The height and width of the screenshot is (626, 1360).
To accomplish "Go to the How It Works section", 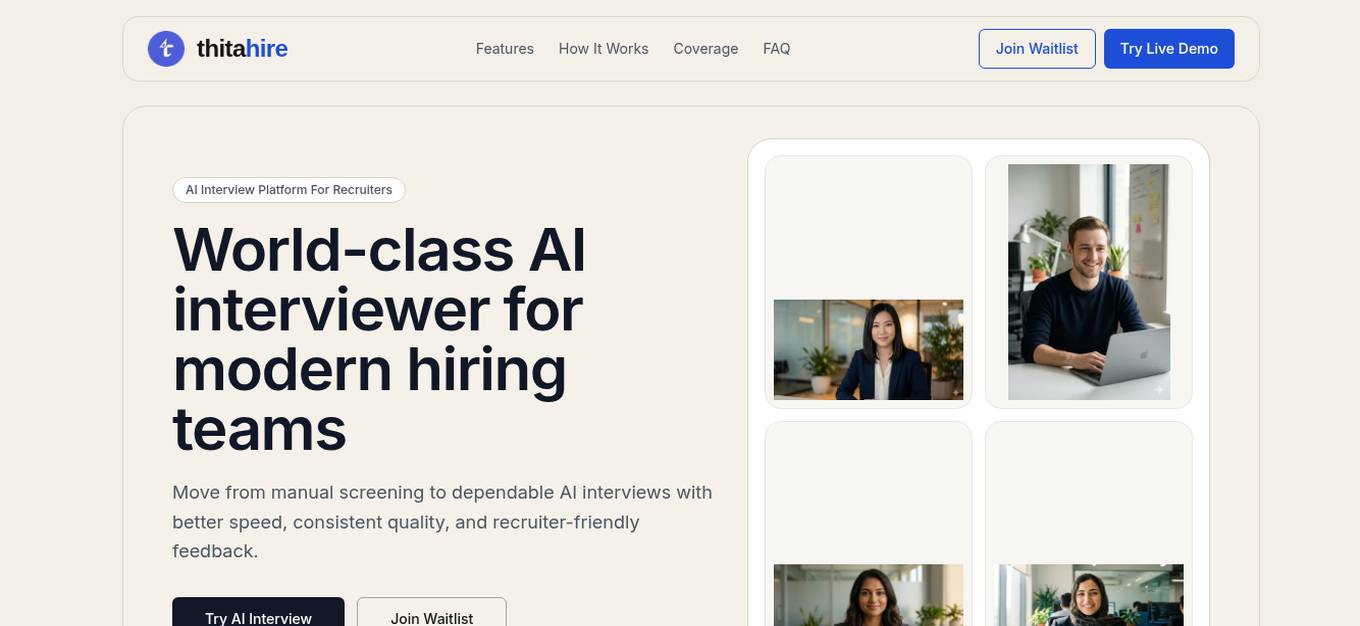I will click(603, 49).
